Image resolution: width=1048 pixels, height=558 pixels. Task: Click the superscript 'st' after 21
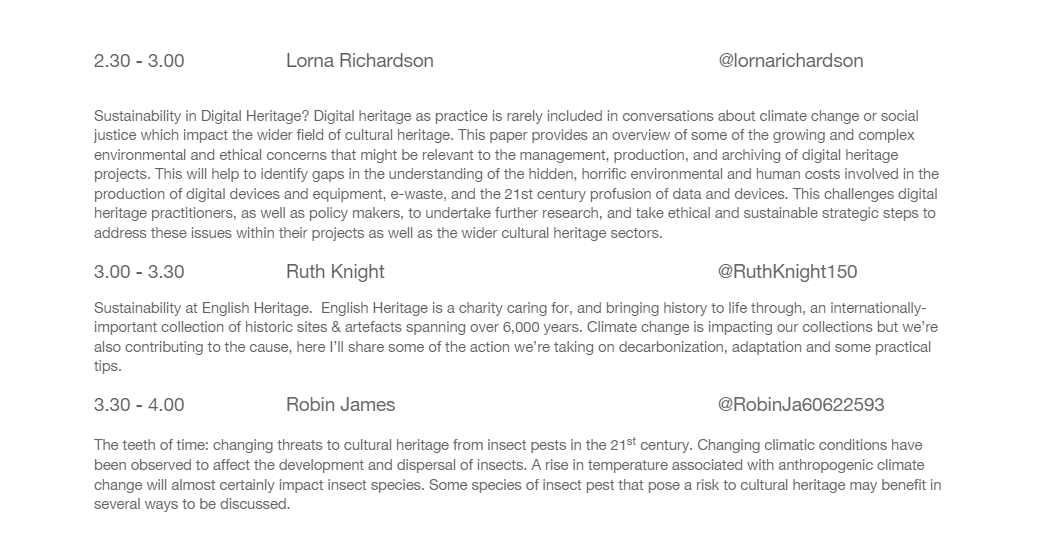click(x=631, y=441)
